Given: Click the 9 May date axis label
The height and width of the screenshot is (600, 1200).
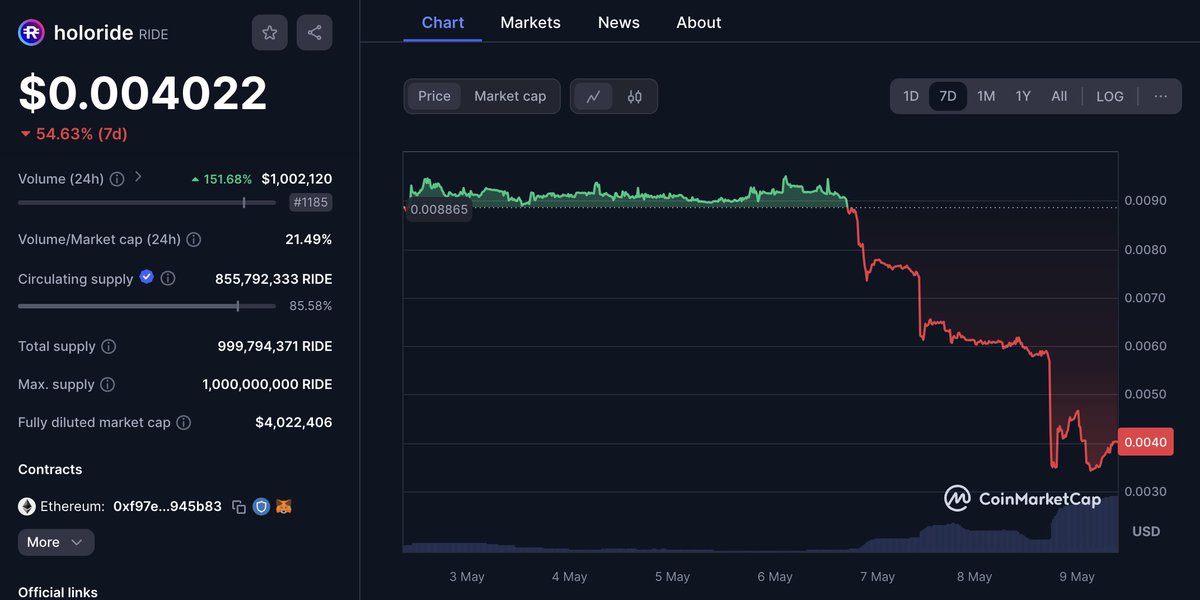Looking at the screenshot, I should [1077, 577].
